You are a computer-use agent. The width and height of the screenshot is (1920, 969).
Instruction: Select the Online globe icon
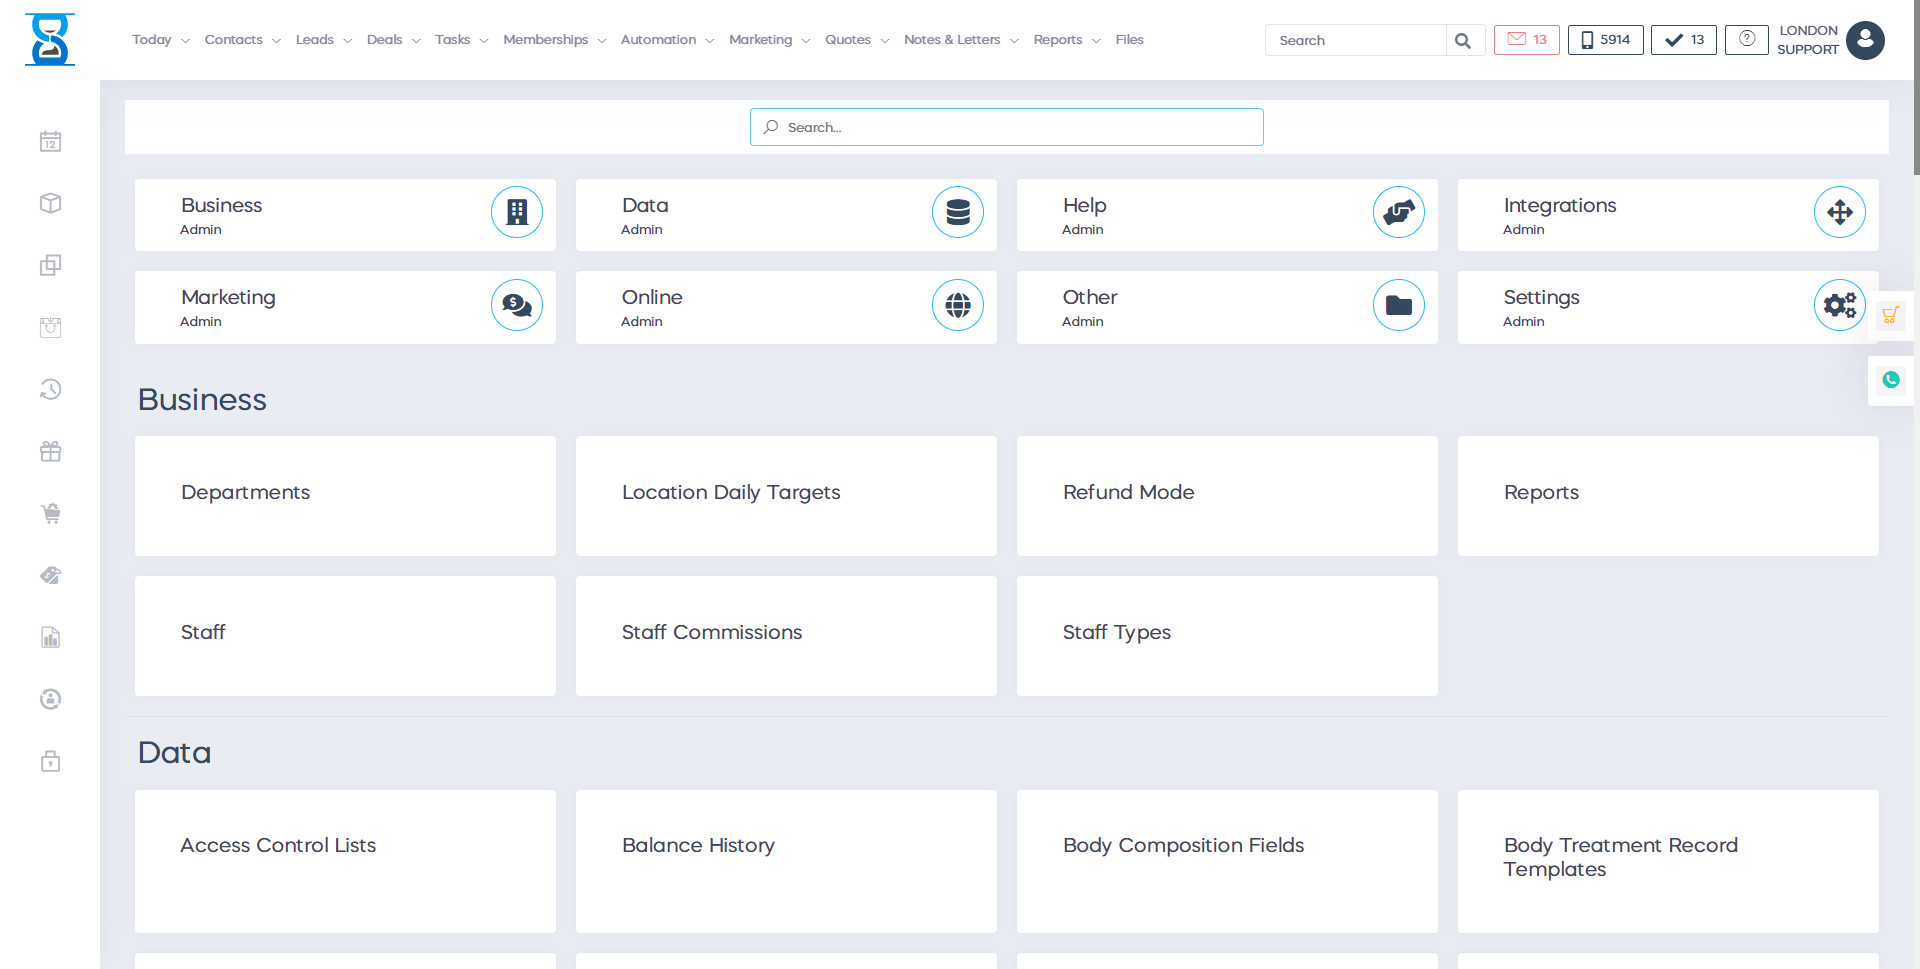tap(957, 305)
